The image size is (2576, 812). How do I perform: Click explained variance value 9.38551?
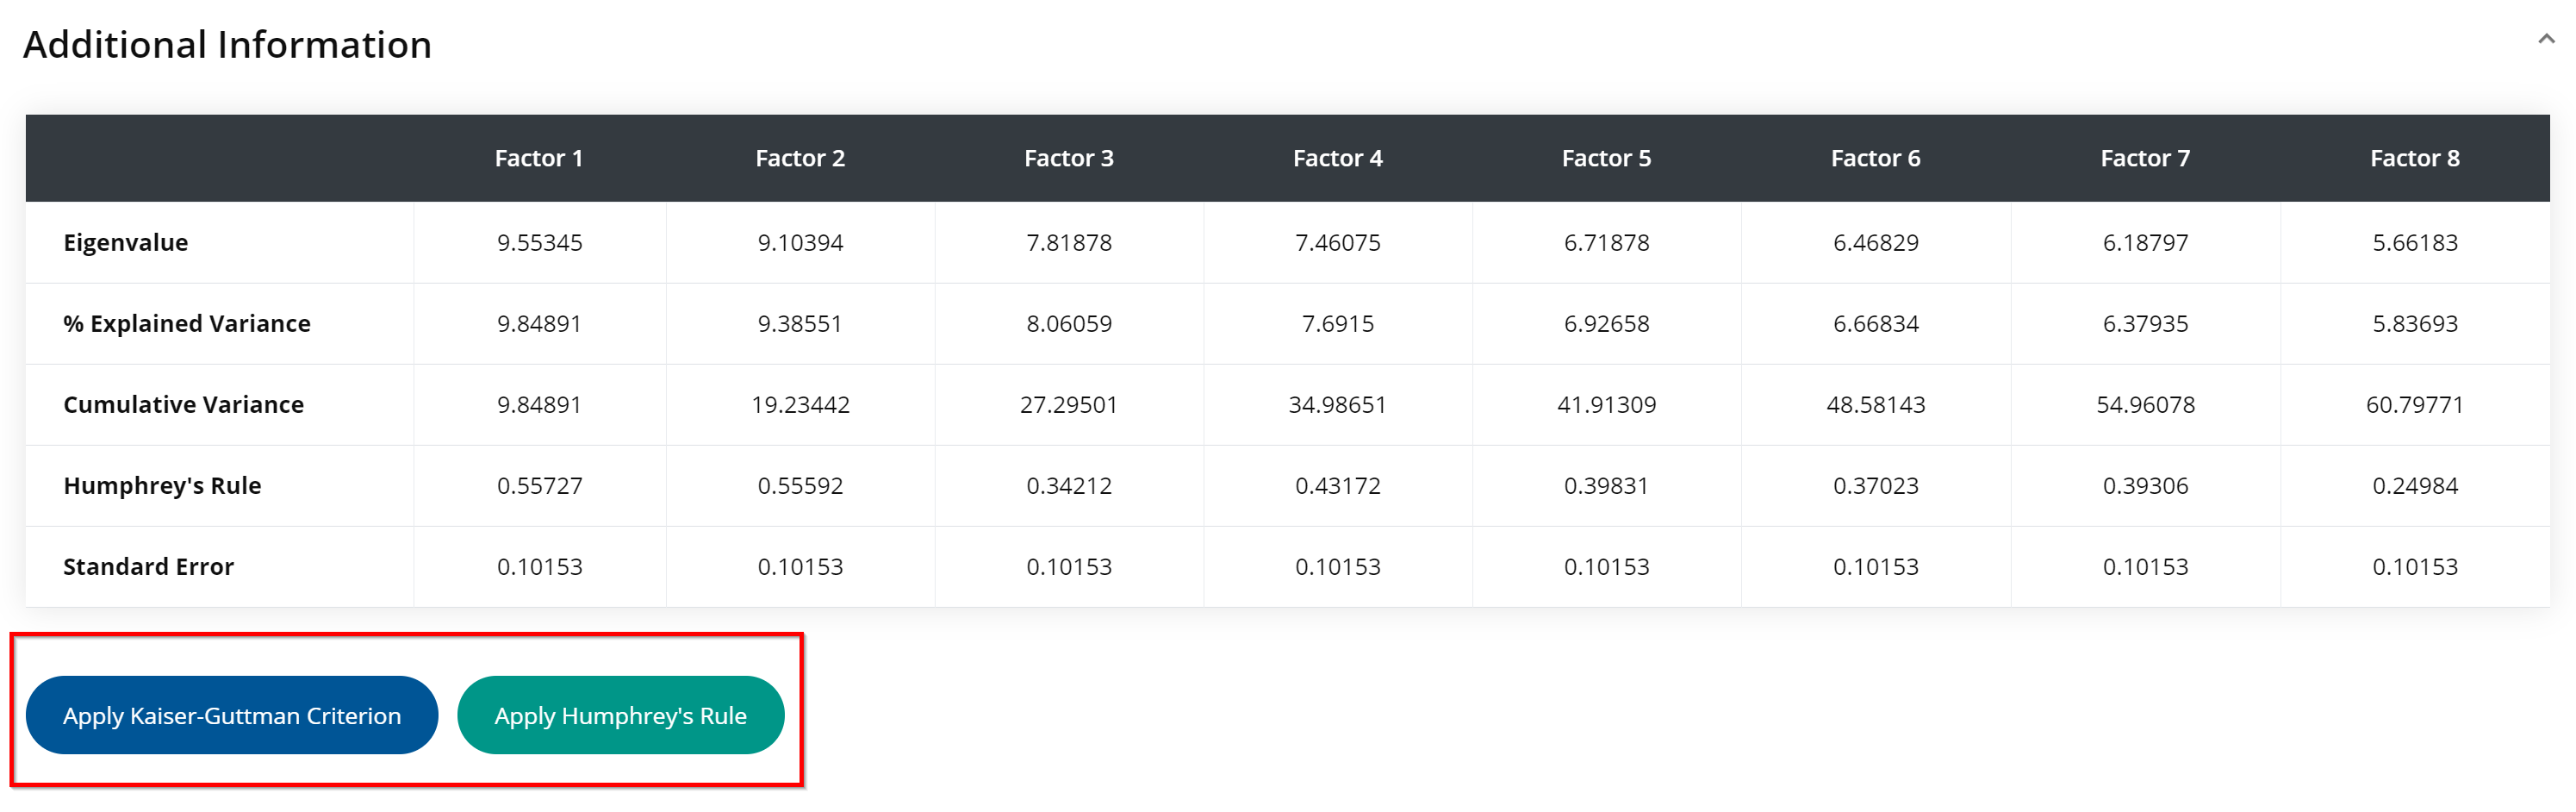click(800, 323)
